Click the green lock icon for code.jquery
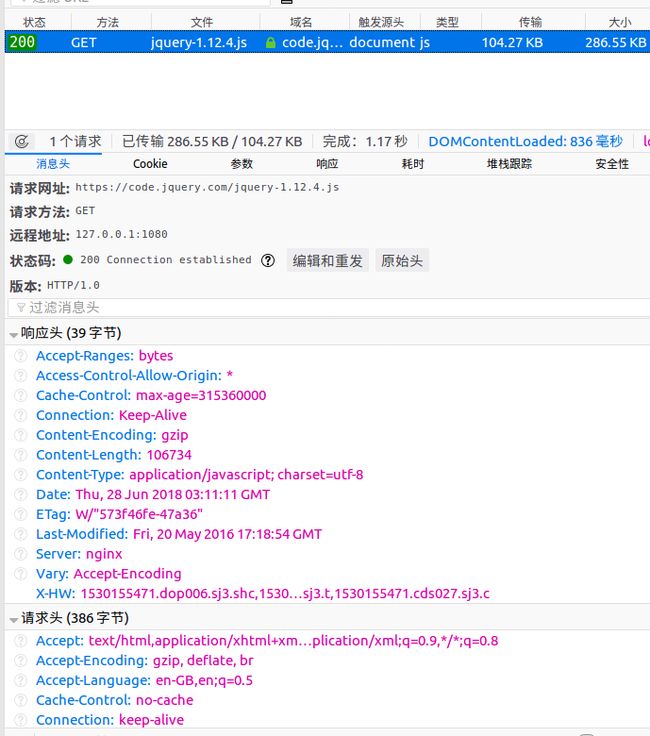 (x=270, y=43)
